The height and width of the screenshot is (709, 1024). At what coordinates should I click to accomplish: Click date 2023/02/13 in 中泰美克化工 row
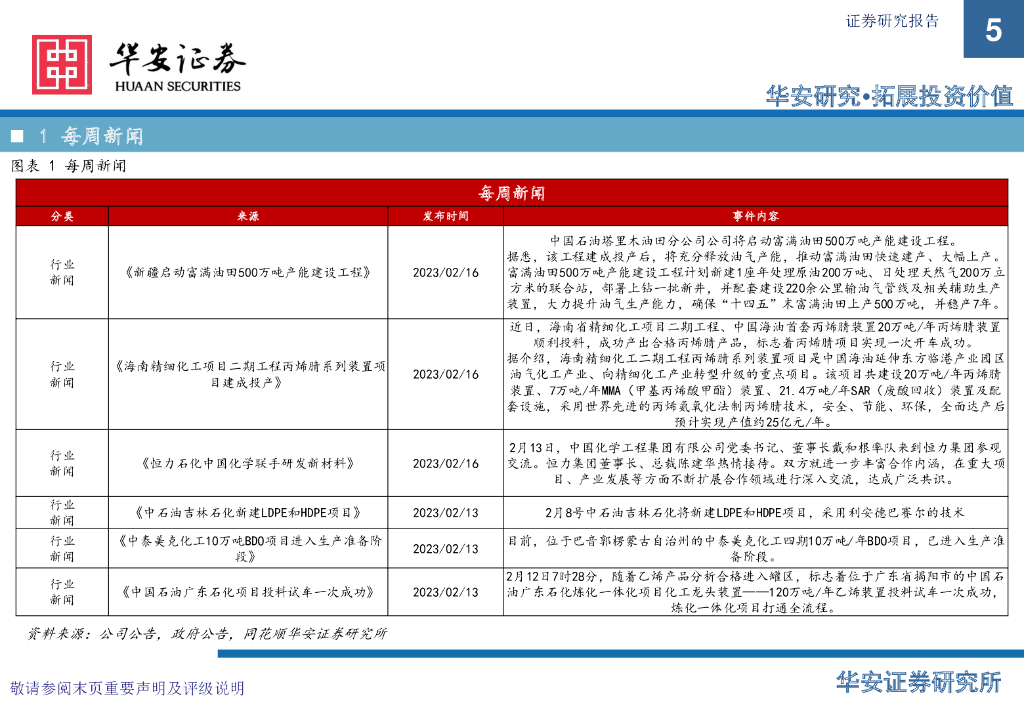445,548
